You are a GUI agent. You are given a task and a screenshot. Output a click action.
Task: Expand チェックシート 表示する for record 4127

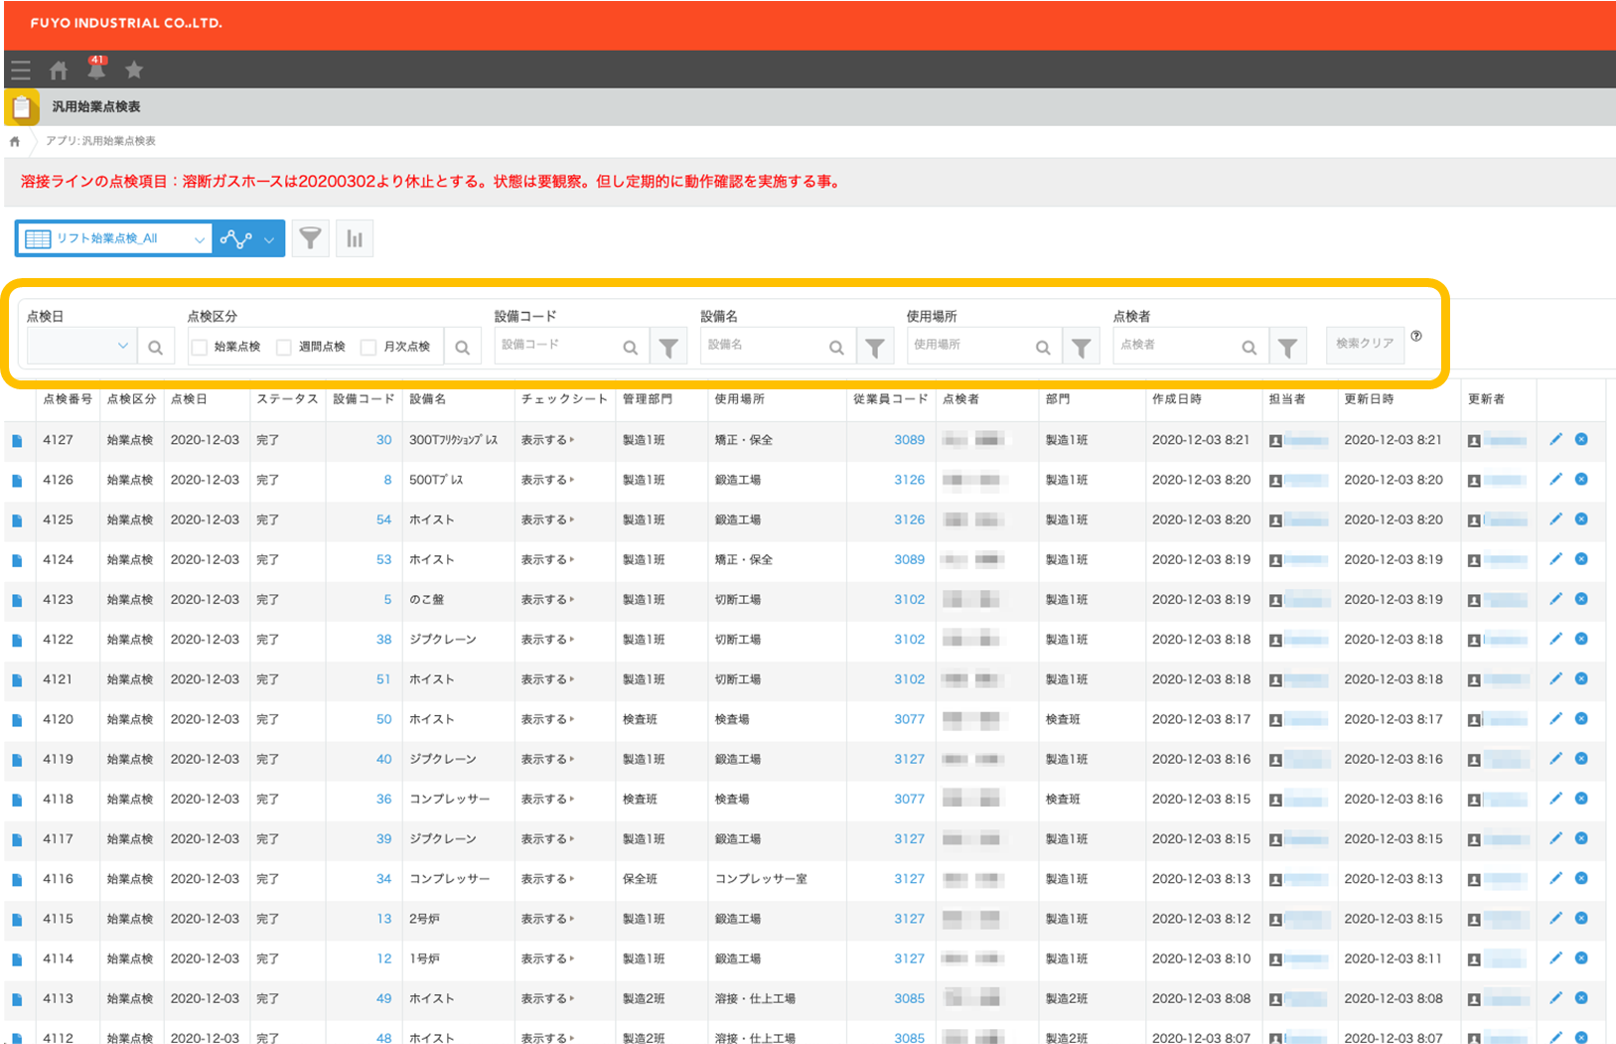point(548,440)
